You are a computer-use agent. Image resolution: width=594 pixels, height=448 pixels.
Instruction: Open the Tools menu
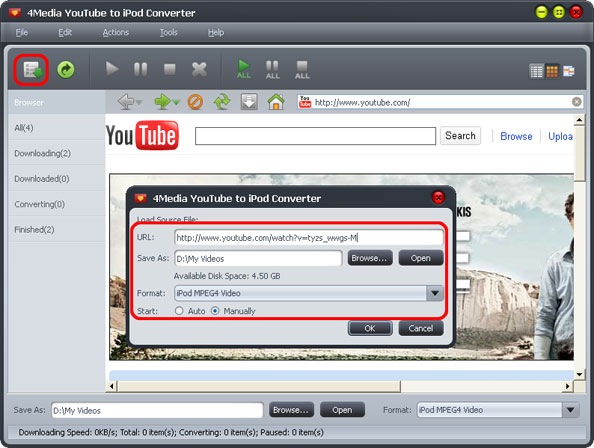click(x=168, y=33)
